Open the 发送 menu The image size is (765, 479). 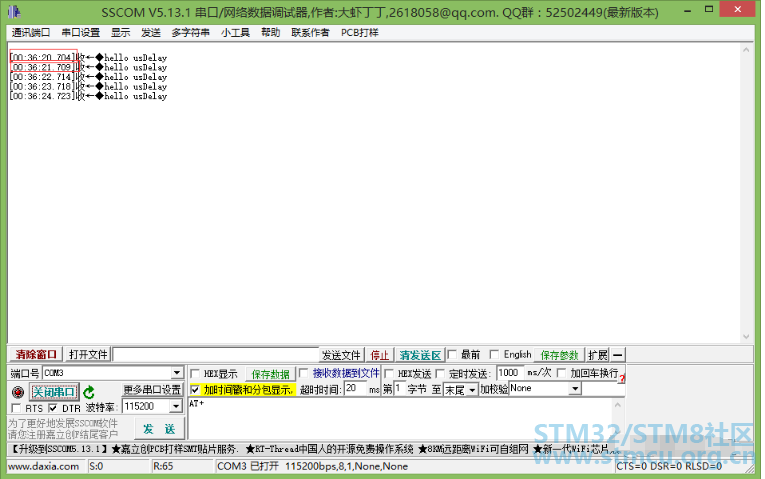(151, 33)
